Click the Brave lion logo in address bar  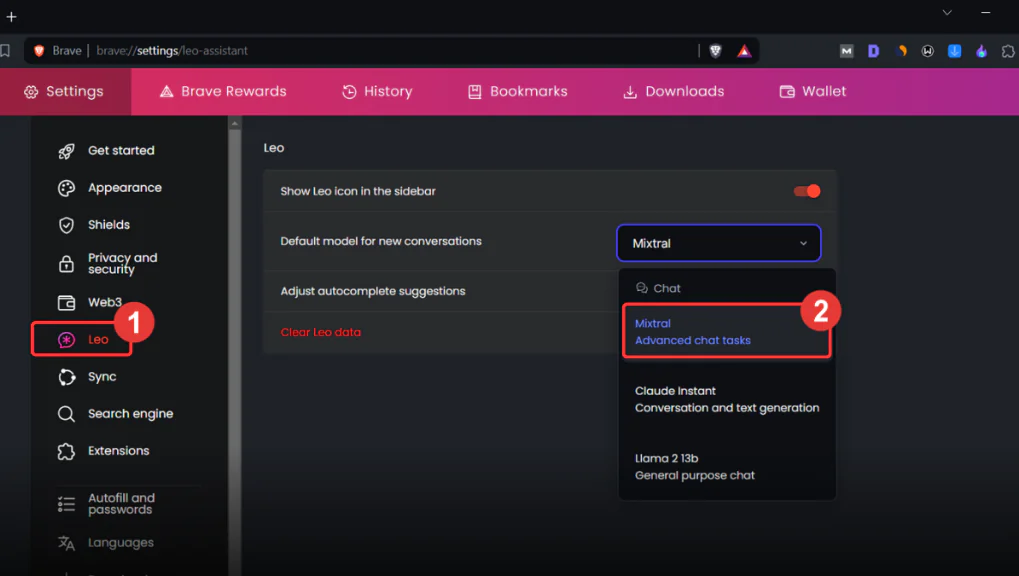point(39,51)
